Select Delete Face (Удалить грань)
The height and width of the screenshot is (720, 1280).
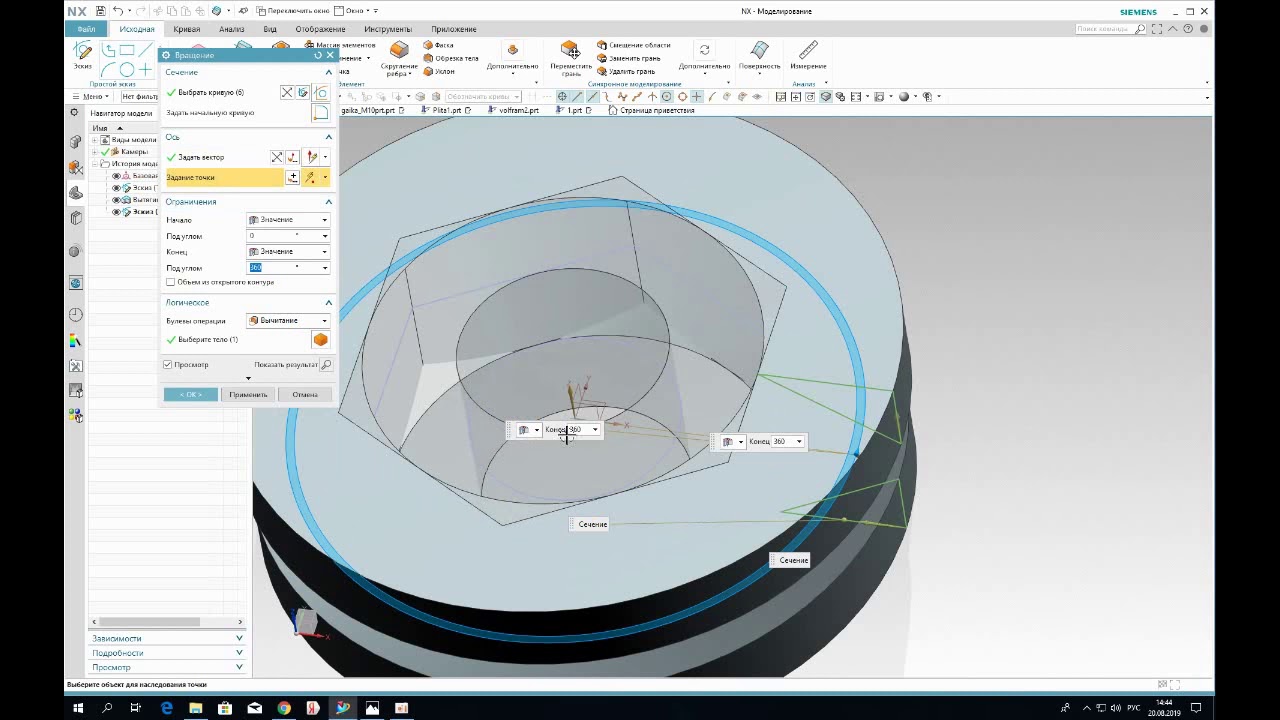coord(626,71)
